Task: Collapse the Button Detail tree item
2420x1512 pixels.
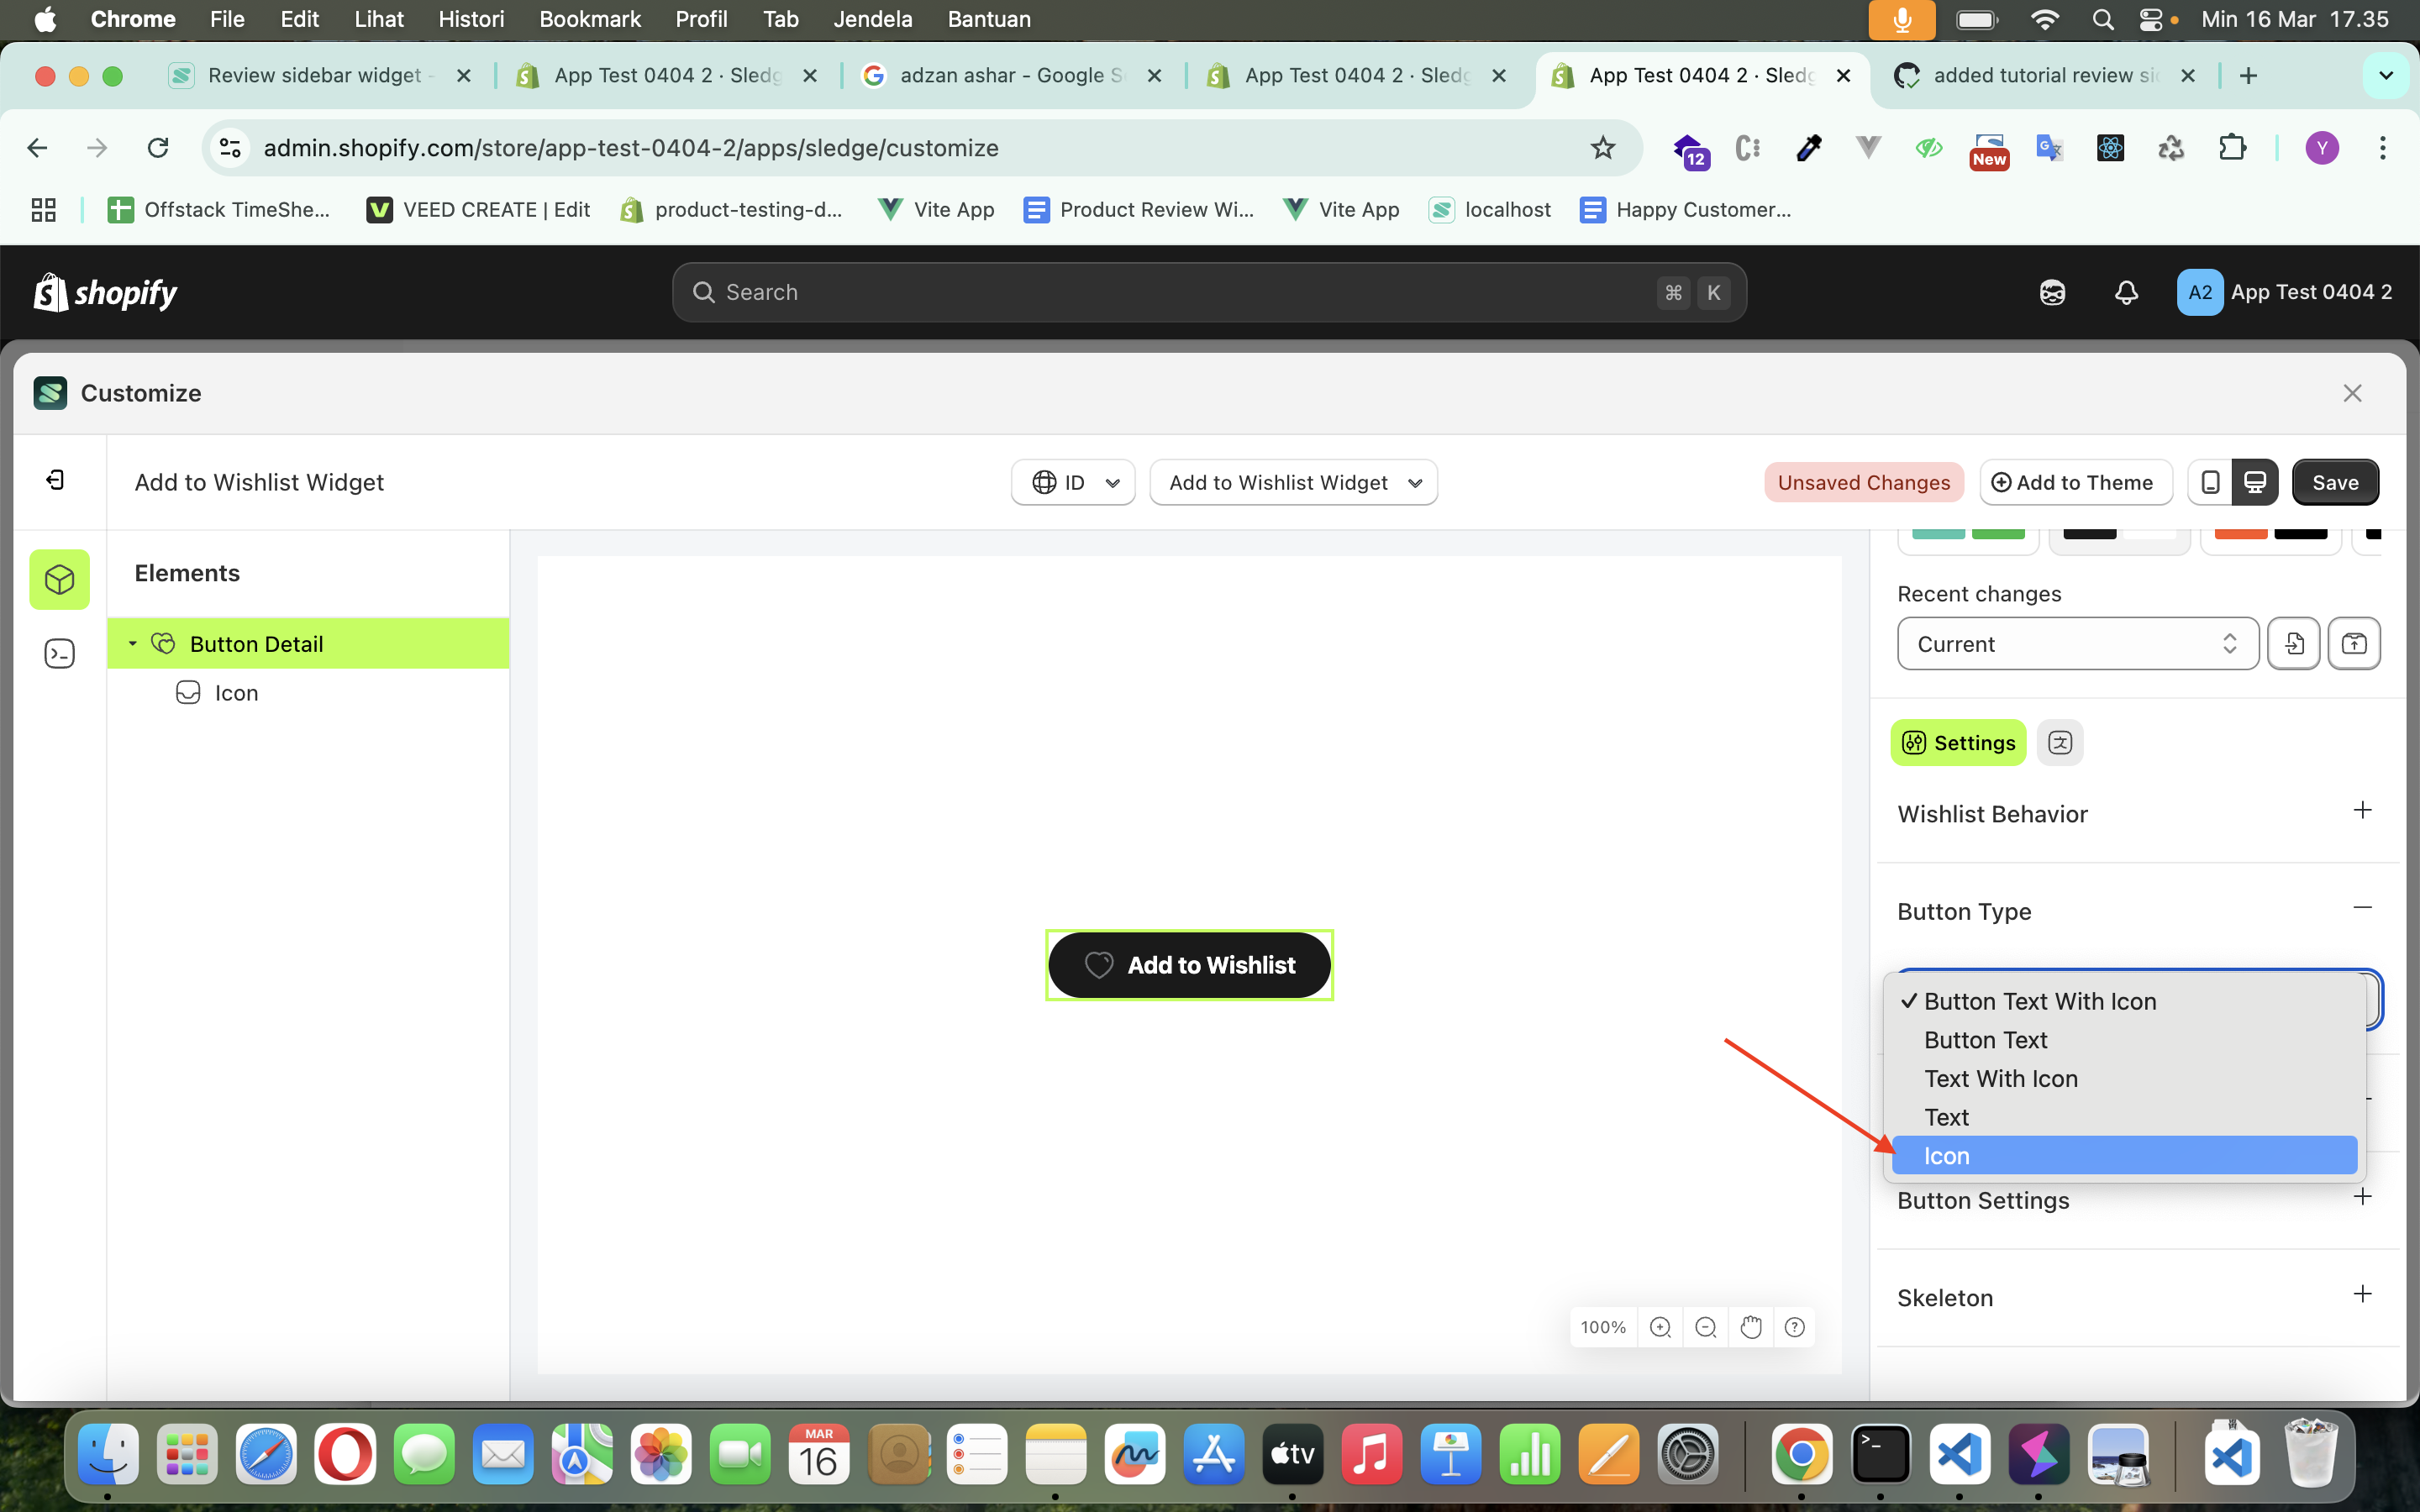Action: coord(133,643)
